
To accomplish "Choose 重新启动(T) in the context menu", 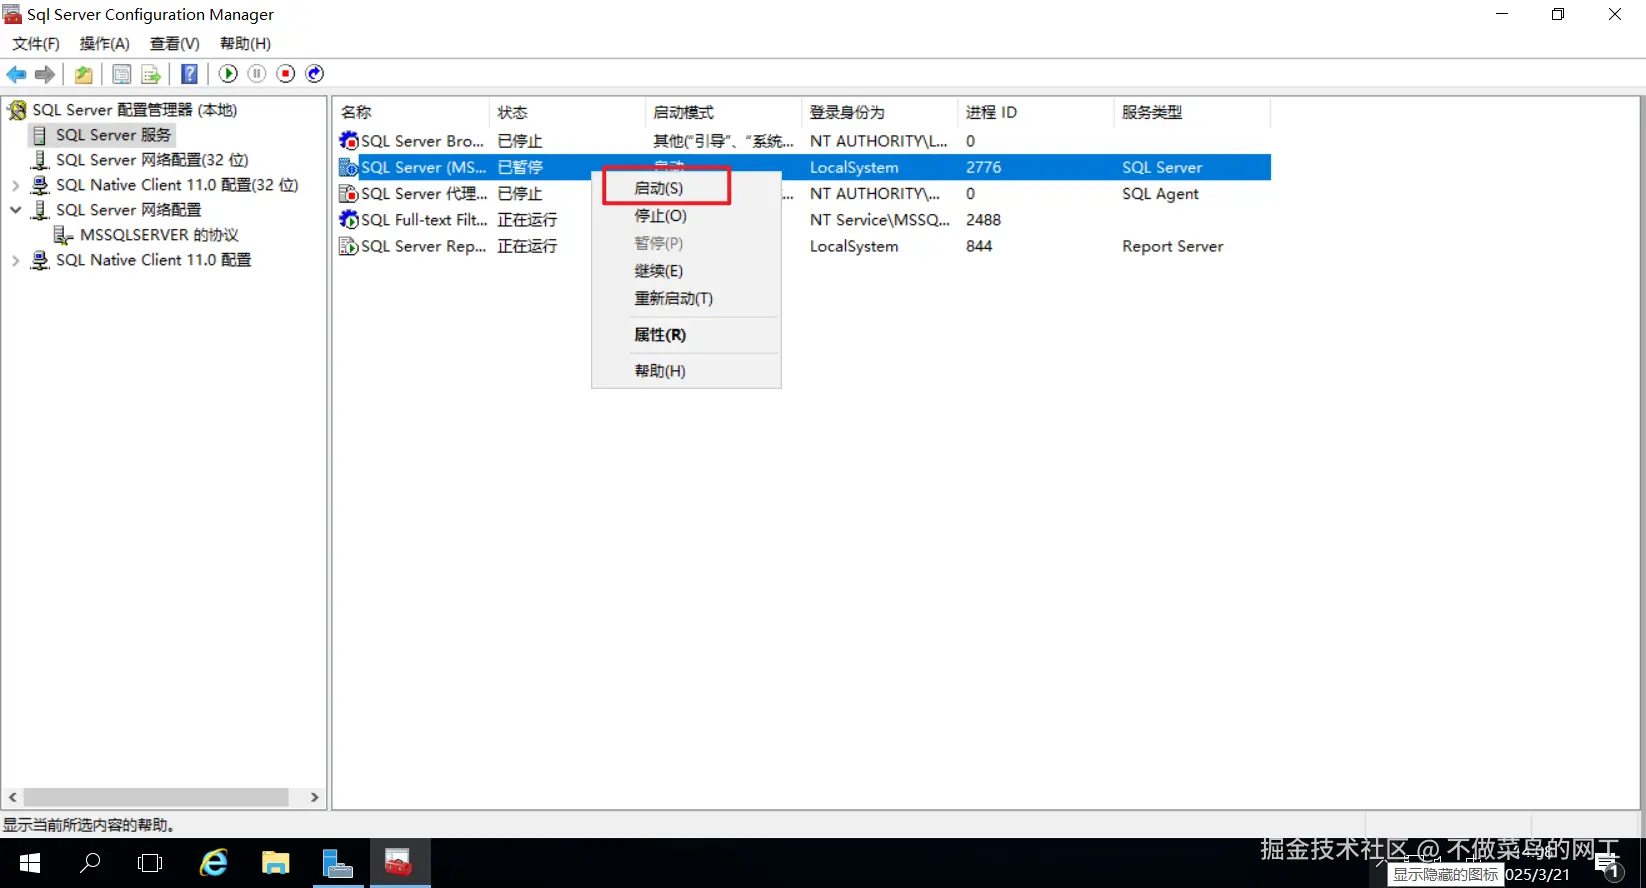I will click(674, 298).
